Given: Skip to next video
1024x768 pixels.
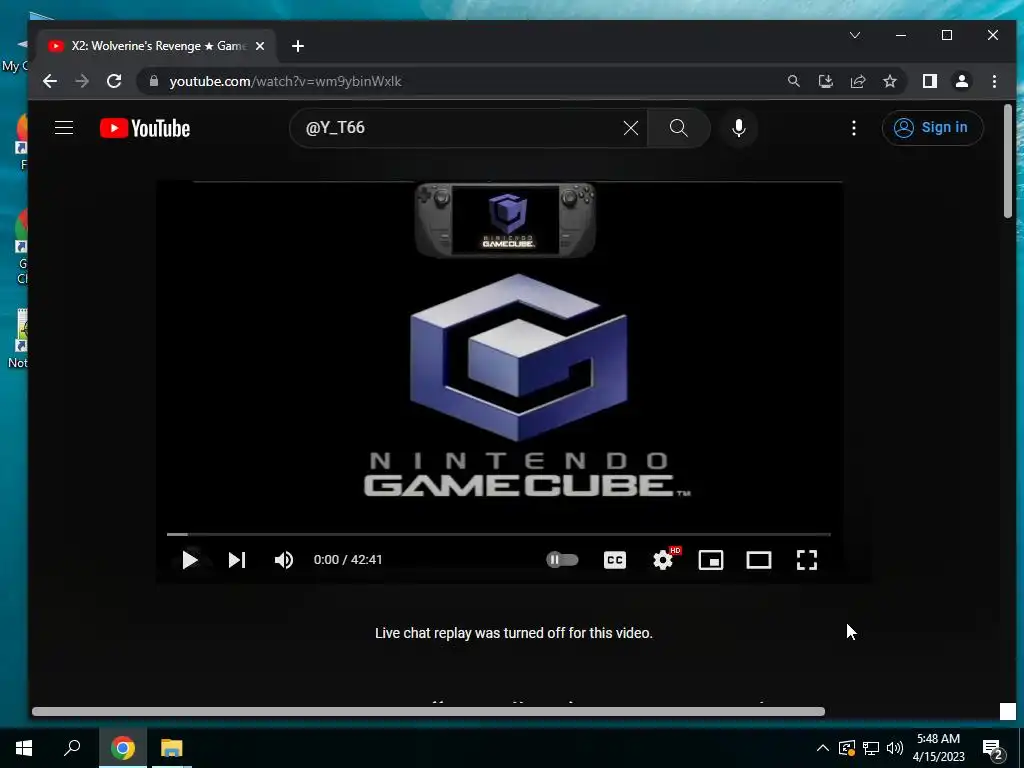Looking at the screenshot, I should click(237, 560).
